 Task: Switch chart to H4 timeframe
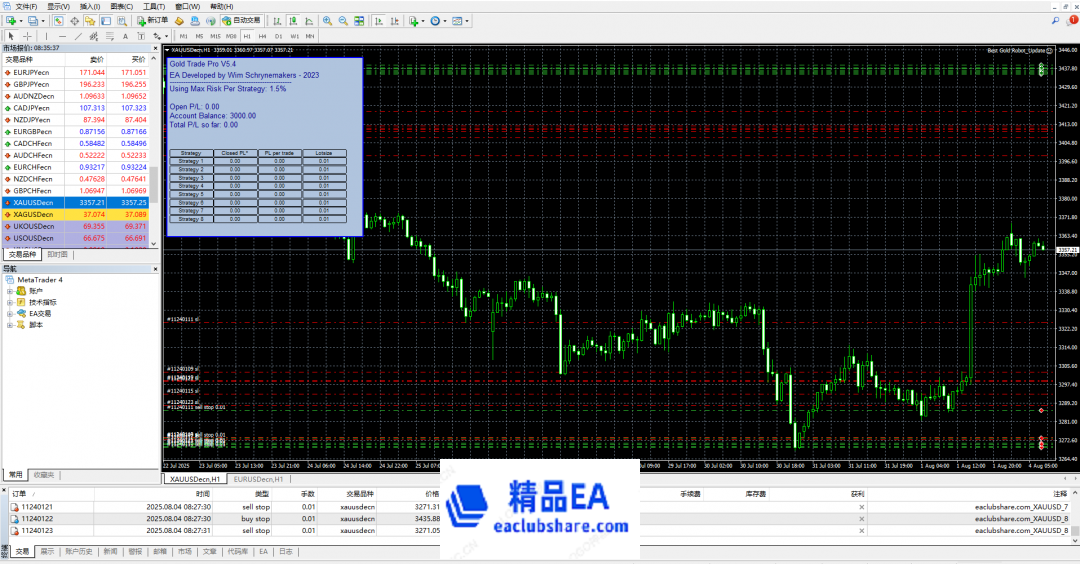pos(262,36)
